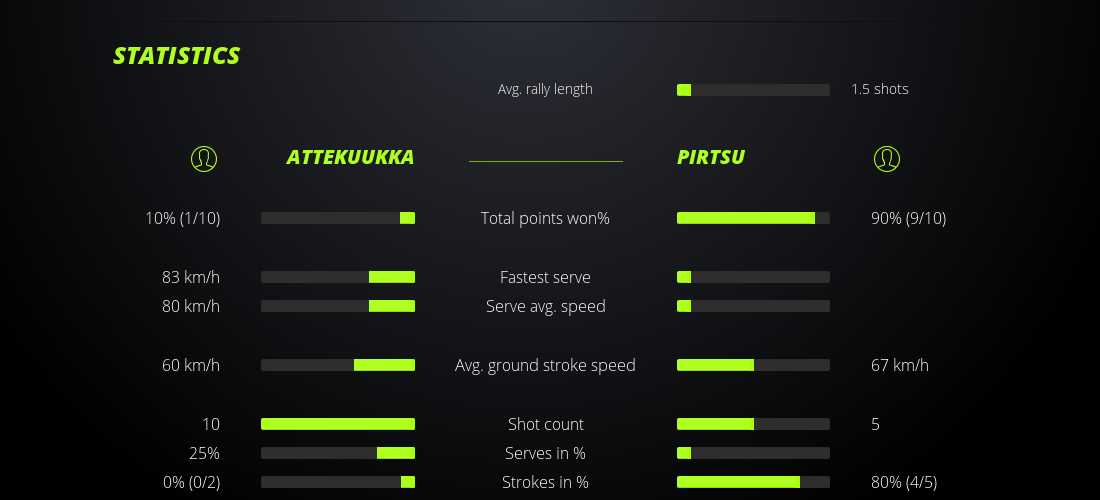Click the Total points won% label

(x=545, y=218)
